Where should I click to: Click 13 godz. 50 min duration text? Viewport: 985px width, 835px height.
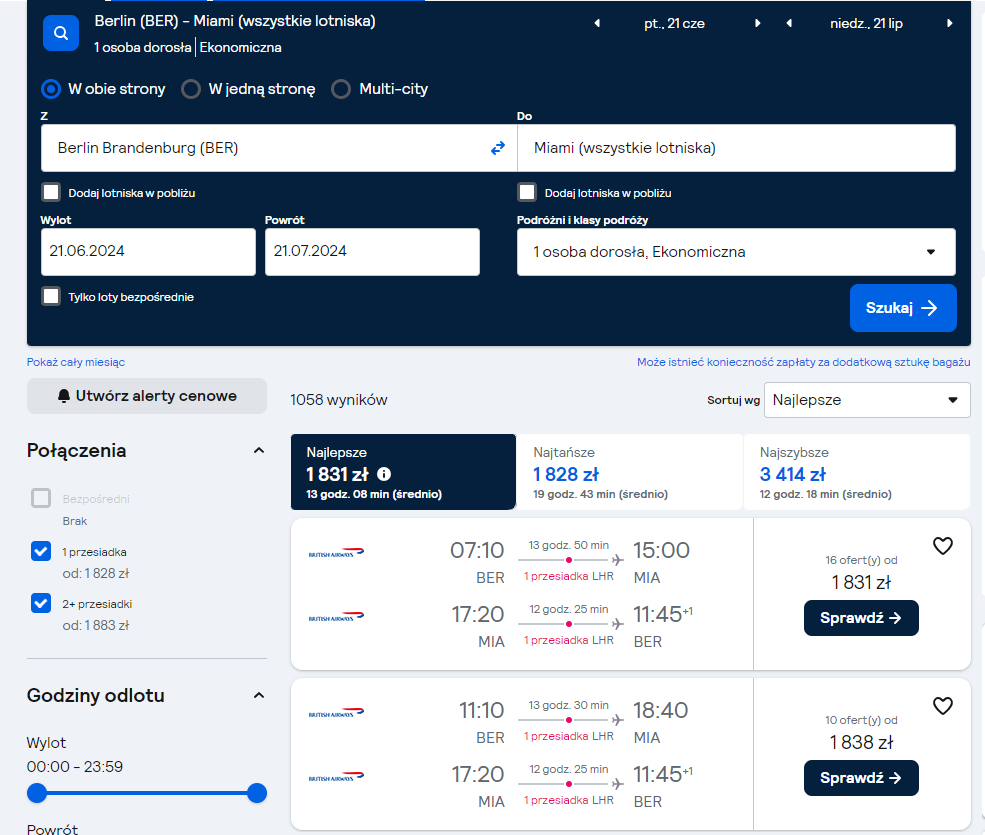[569, 545]
